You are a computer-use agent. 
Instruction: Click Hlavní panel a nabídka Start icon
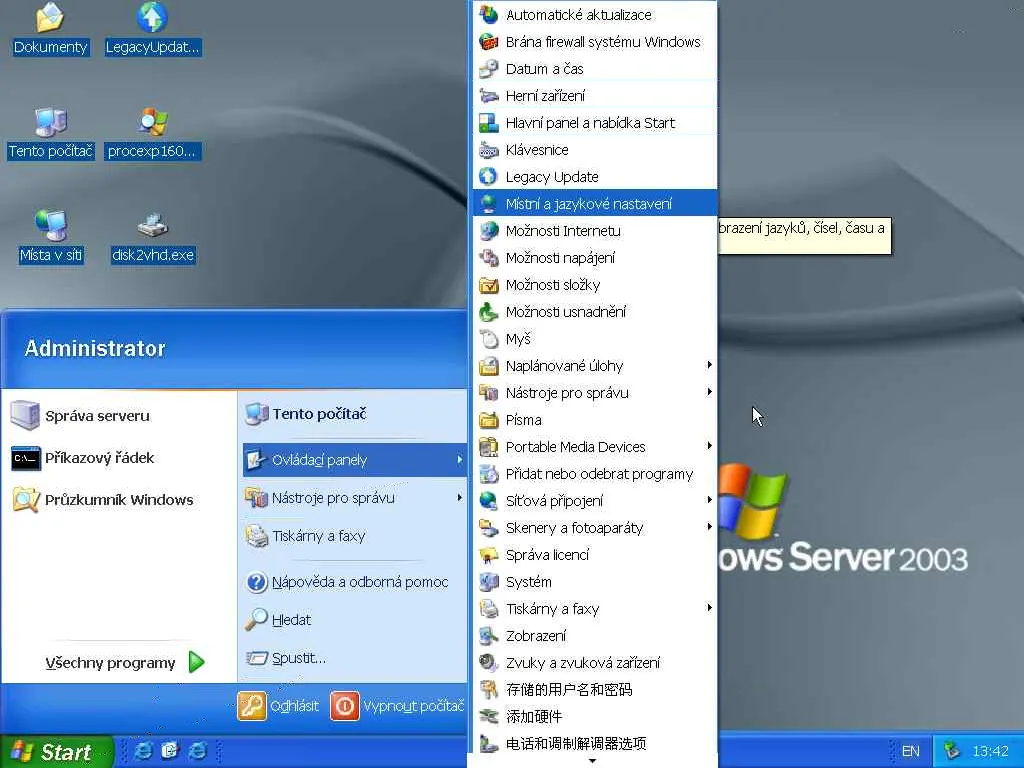[488, 123]
